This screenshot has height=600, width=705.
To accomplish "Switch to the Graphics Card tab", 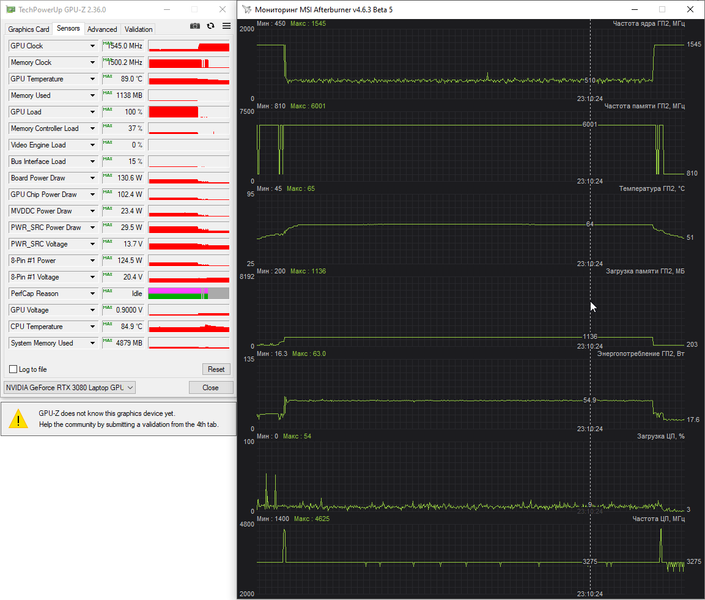I will (x=28, y=29).
